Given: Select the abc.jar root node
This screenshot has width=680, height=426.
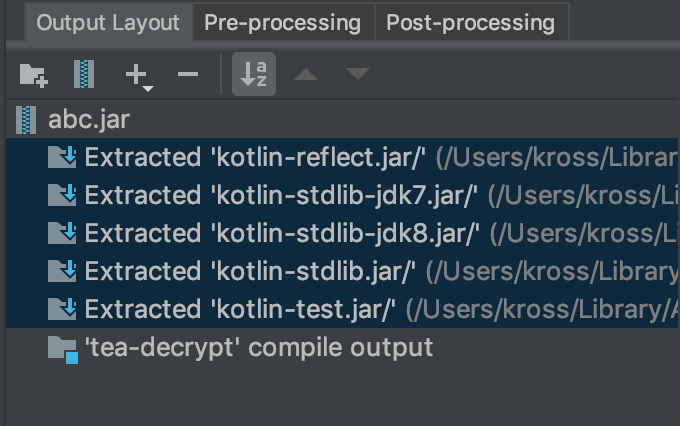Looking at the screenshot, I should pos(88,121).
